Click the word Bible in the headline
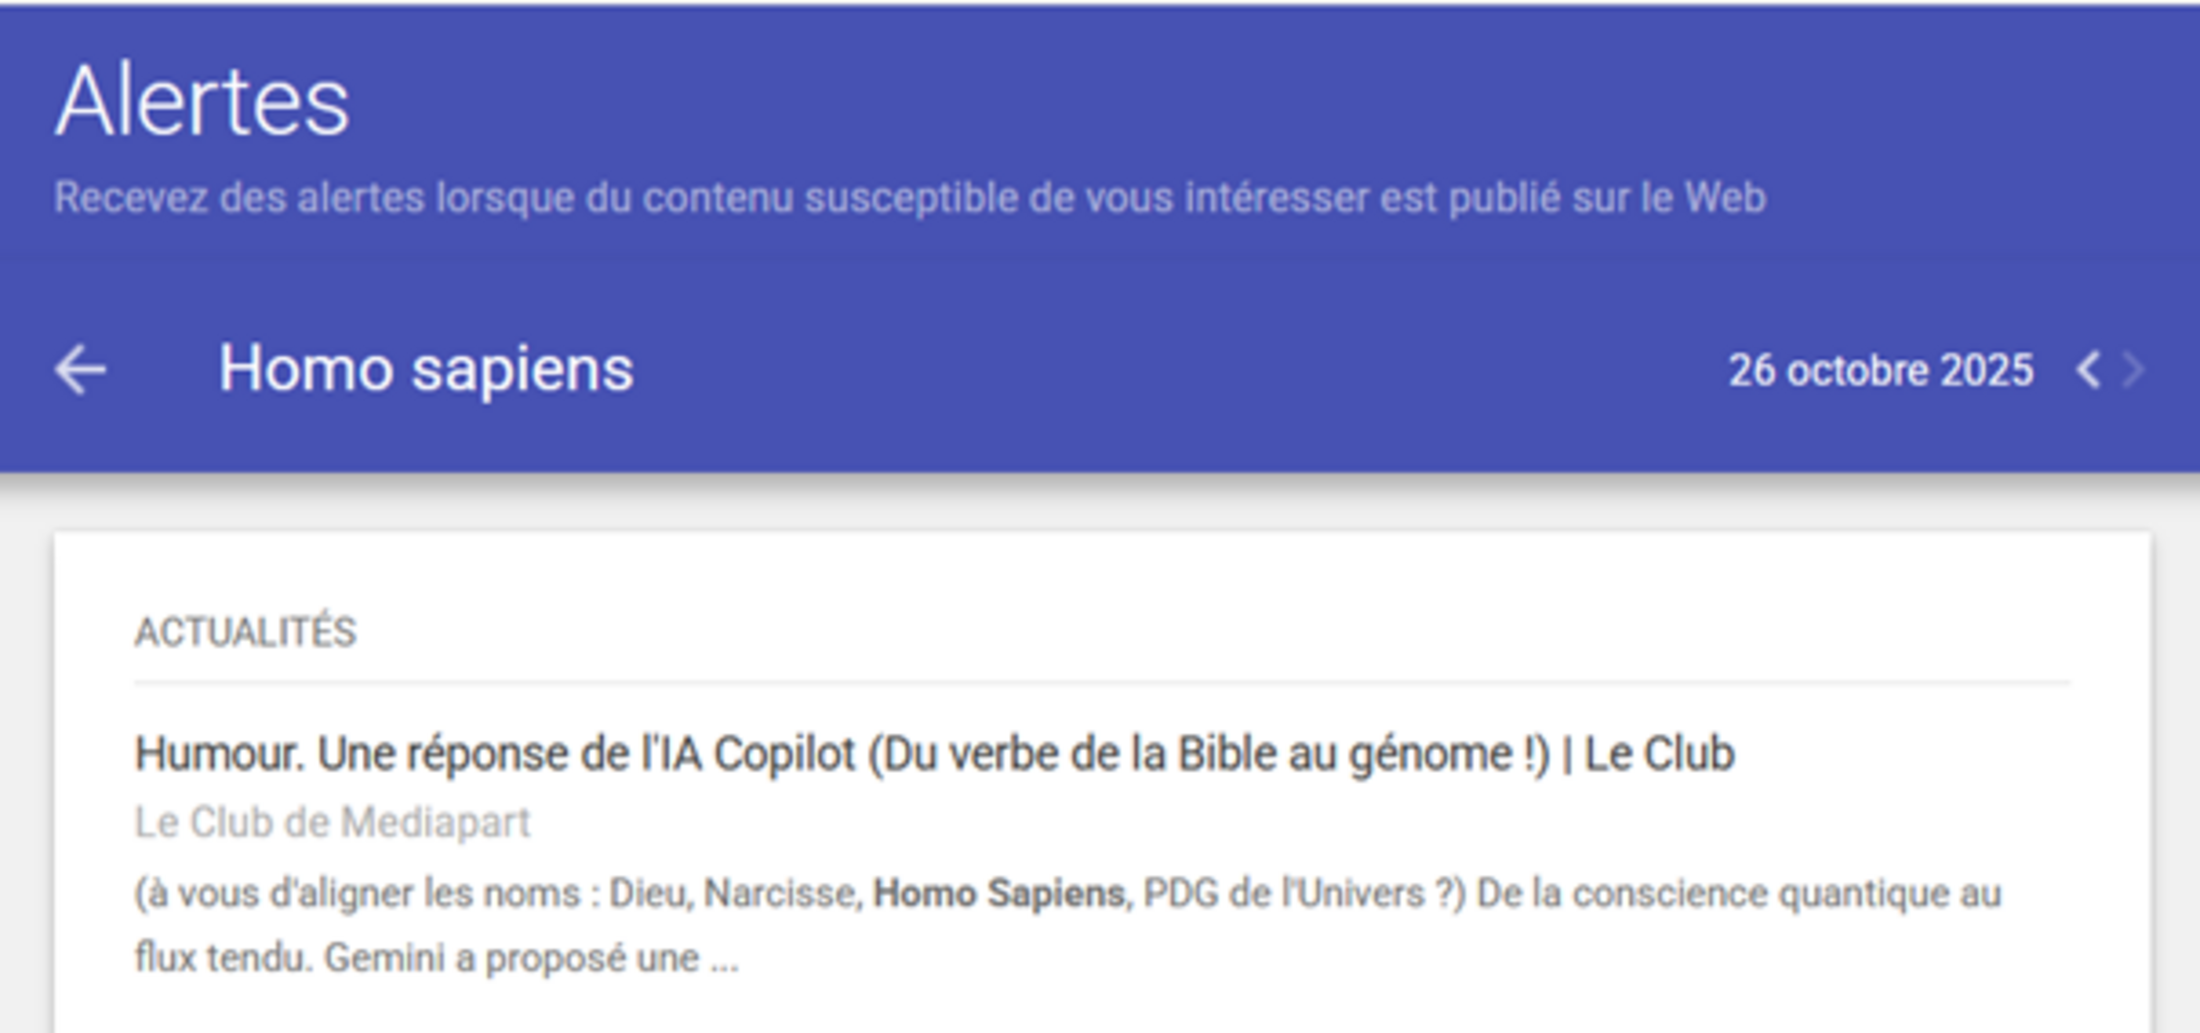The image size is (2200, 1033). click(1225, 754)
